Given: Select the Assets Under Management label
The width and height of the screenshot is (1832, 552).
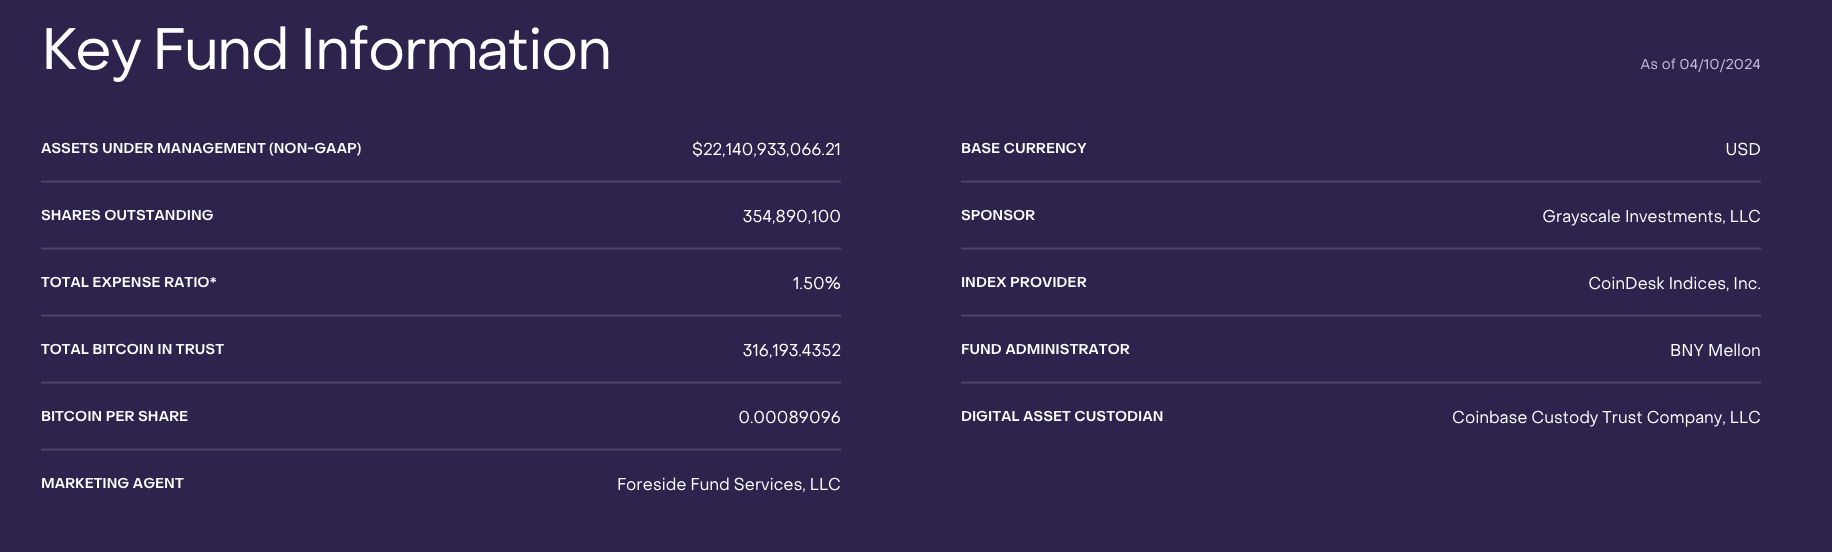Looking at the screenshot, I should pos(201,148).
